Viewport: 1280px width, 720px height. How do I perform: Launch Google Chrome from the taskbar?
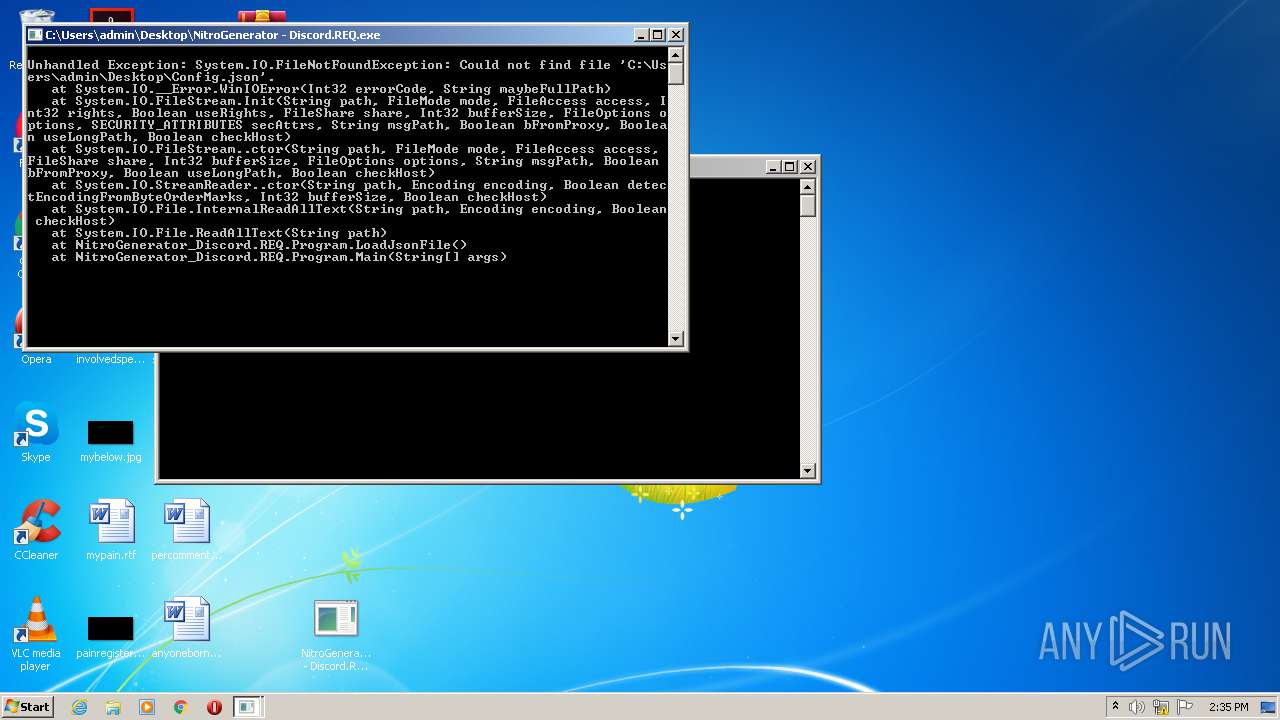tap(181, 707)
